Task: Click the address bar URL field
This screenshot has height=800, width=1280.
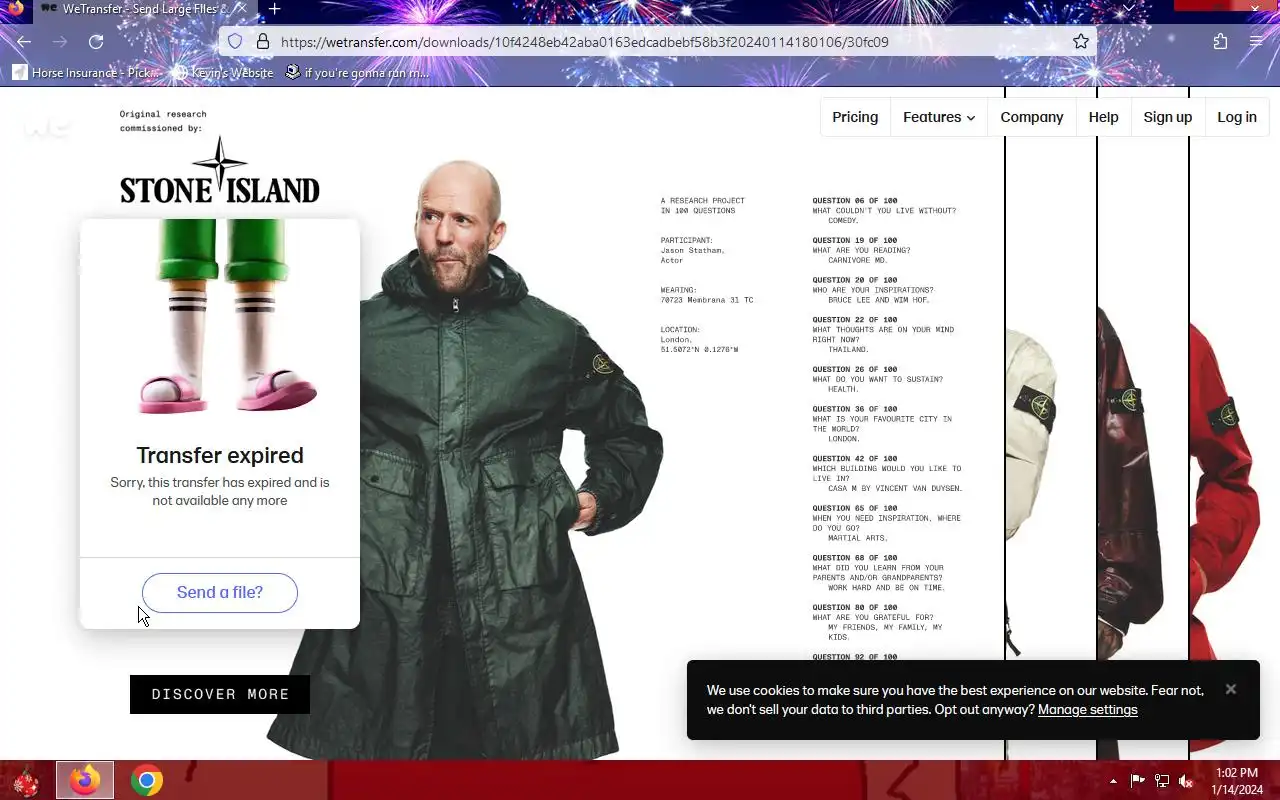Action: click(x=660, y=42)
